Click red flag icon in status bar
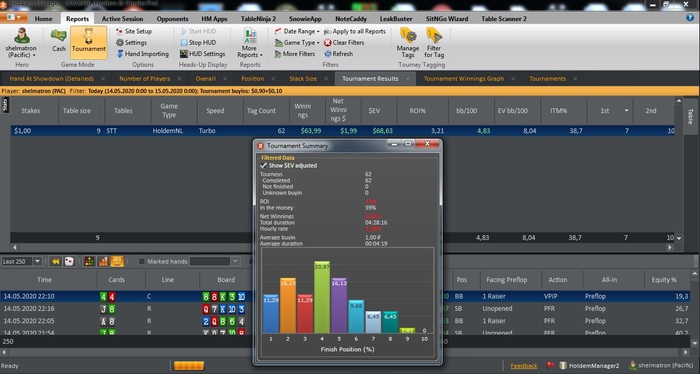The height and width of the screenshot is (374, 700). (550, 366)
